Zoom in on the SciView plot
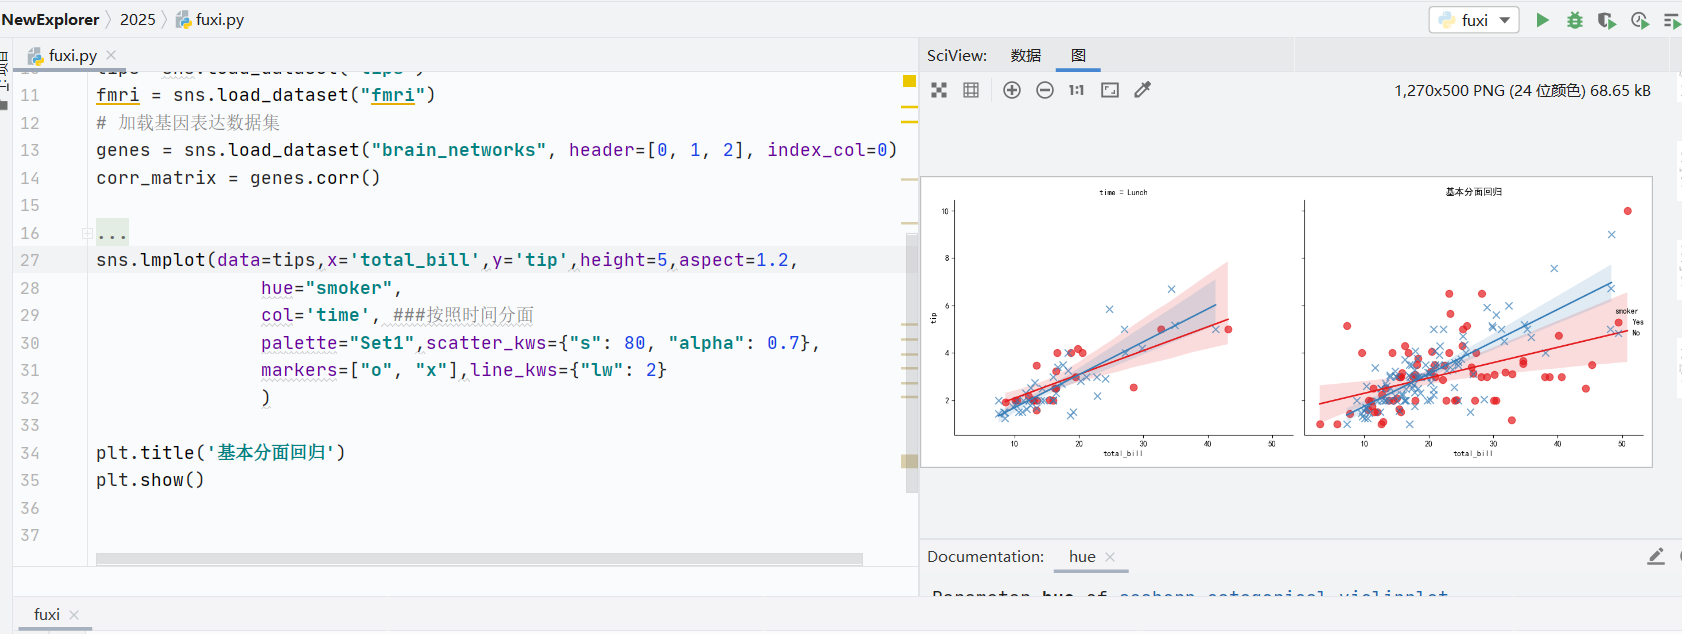Image resolution: width=1682 pixels, height=634 pixels. click(x=1012, y=90)
